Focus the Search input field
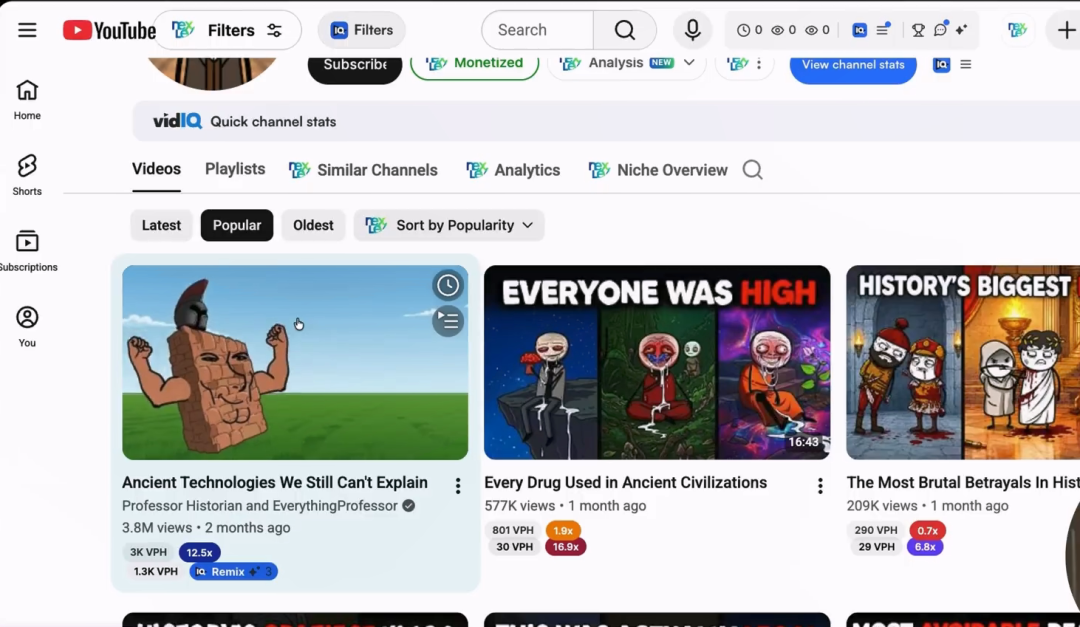 [538, 30]
